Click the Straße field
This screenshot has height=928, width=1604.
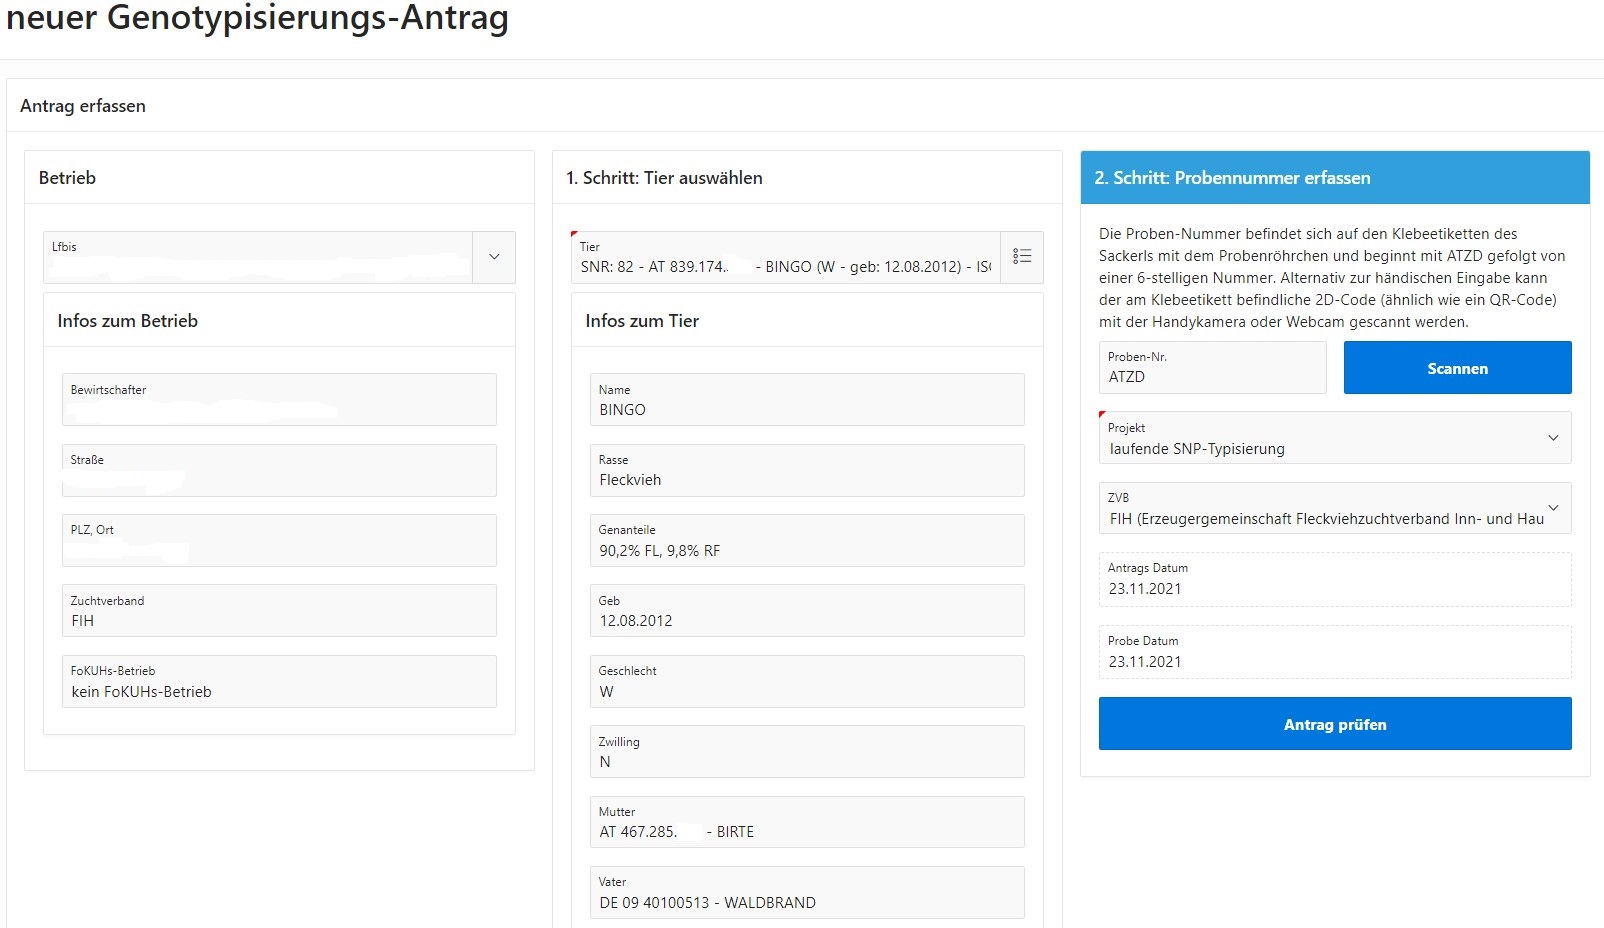tap(279, 471)
